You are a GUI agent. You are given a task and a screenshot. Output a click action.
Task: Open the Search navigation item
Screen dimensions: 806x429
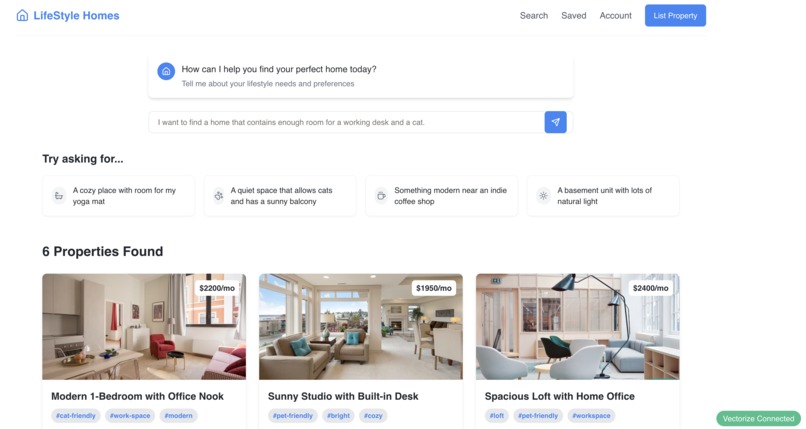[534, 15]
